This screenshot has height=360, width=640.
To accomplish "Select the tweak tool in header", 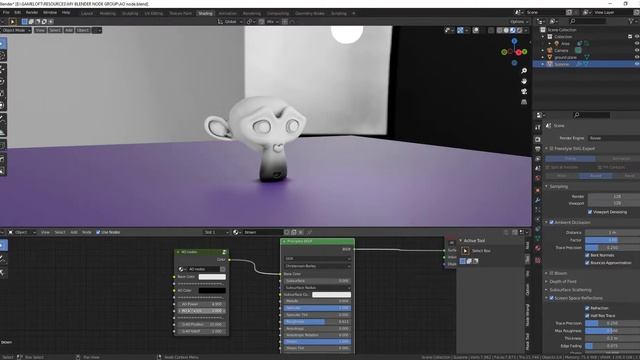I will pyautogui.click(x=12, y=22).
